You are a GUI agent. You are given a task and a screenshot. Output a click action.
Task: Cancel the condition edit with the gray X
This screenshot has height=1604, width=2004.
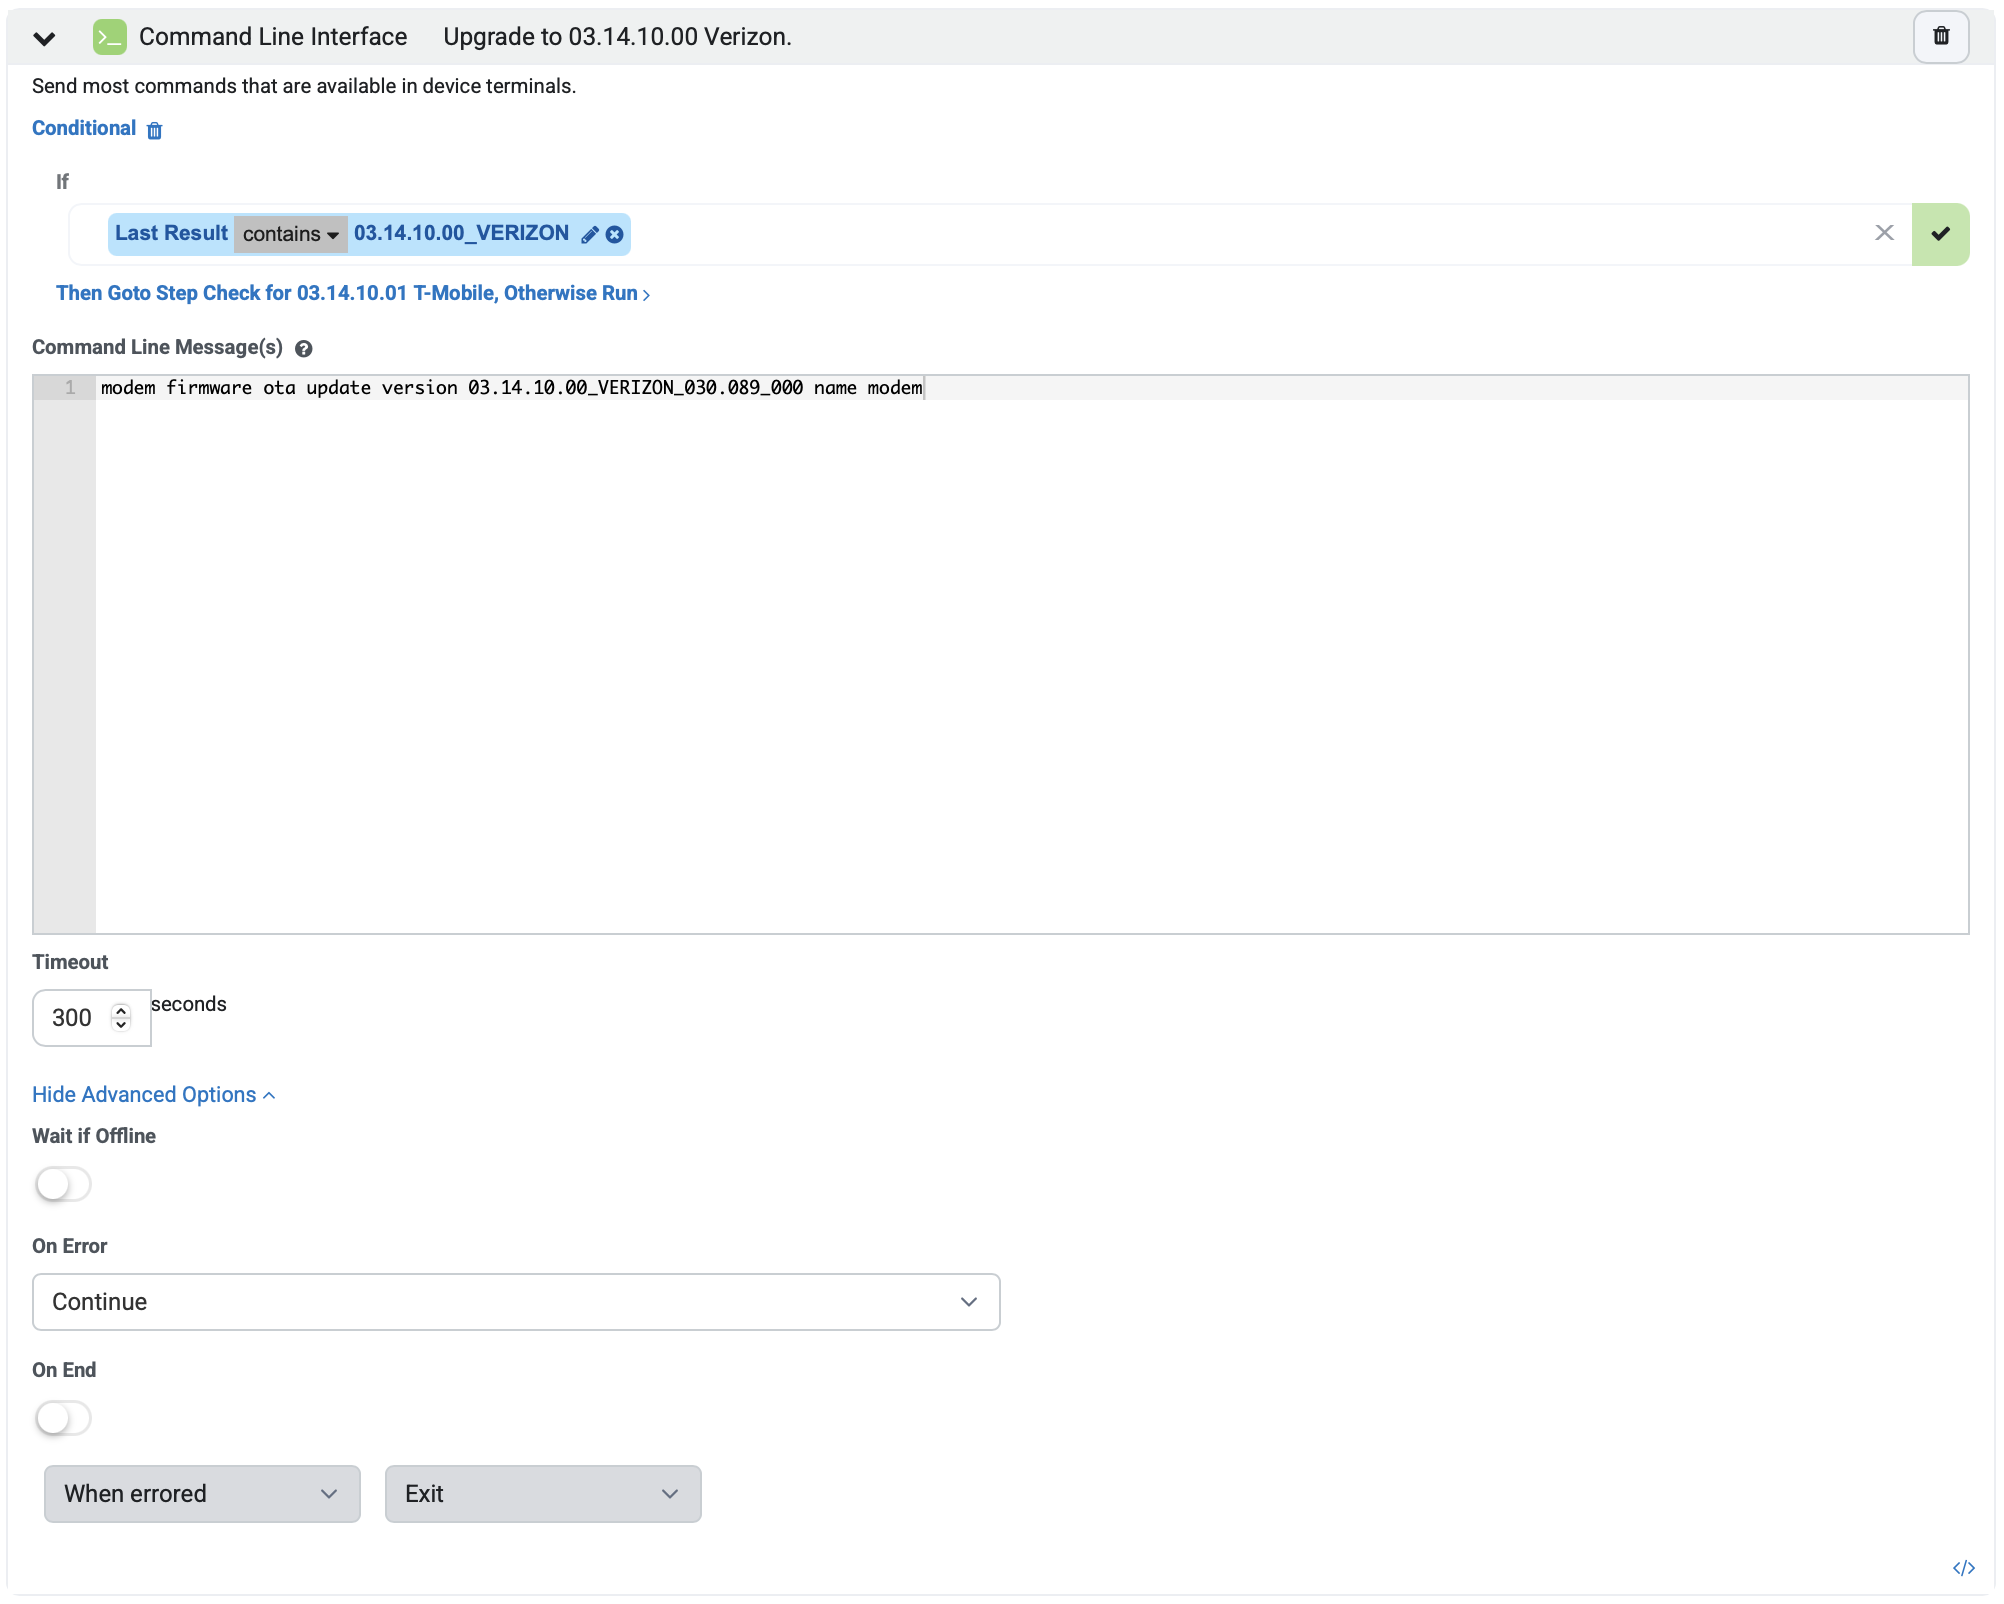tap(1884, 233)
